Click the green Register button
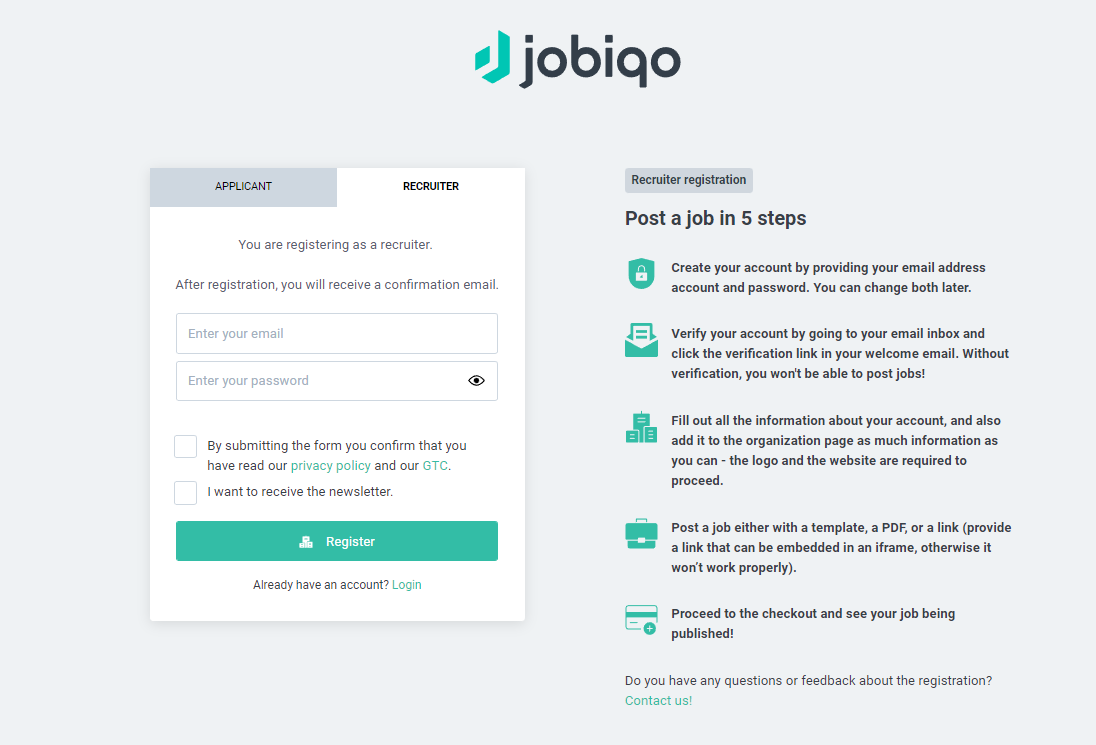Image resolution: width=1096 pixels, height=745 pixels. (x=337, y=541)
